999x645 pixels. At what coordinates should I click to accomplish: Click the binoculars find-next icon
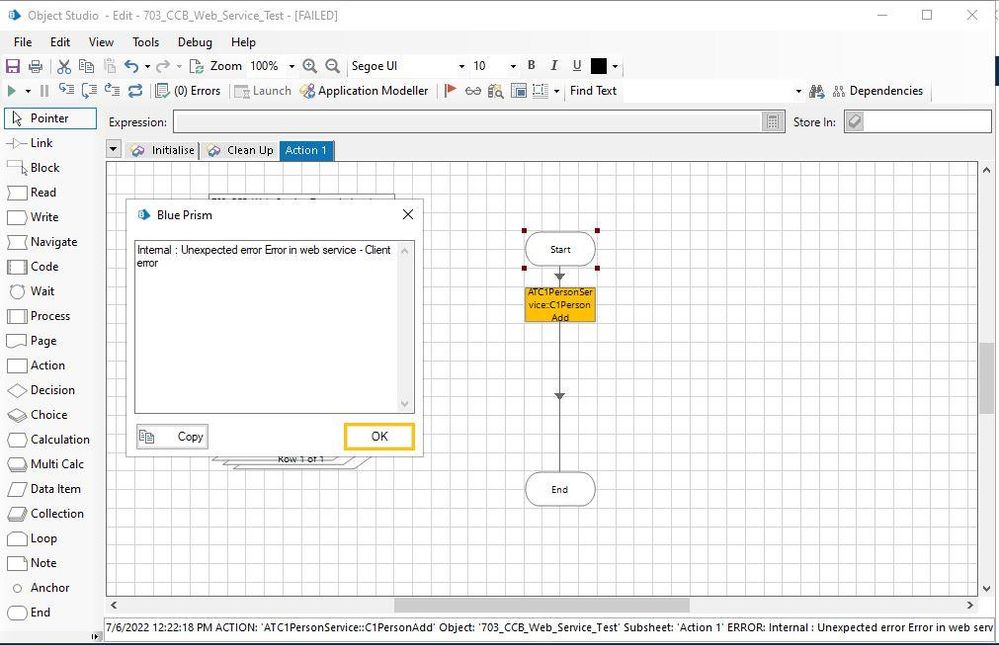[816, 91]
